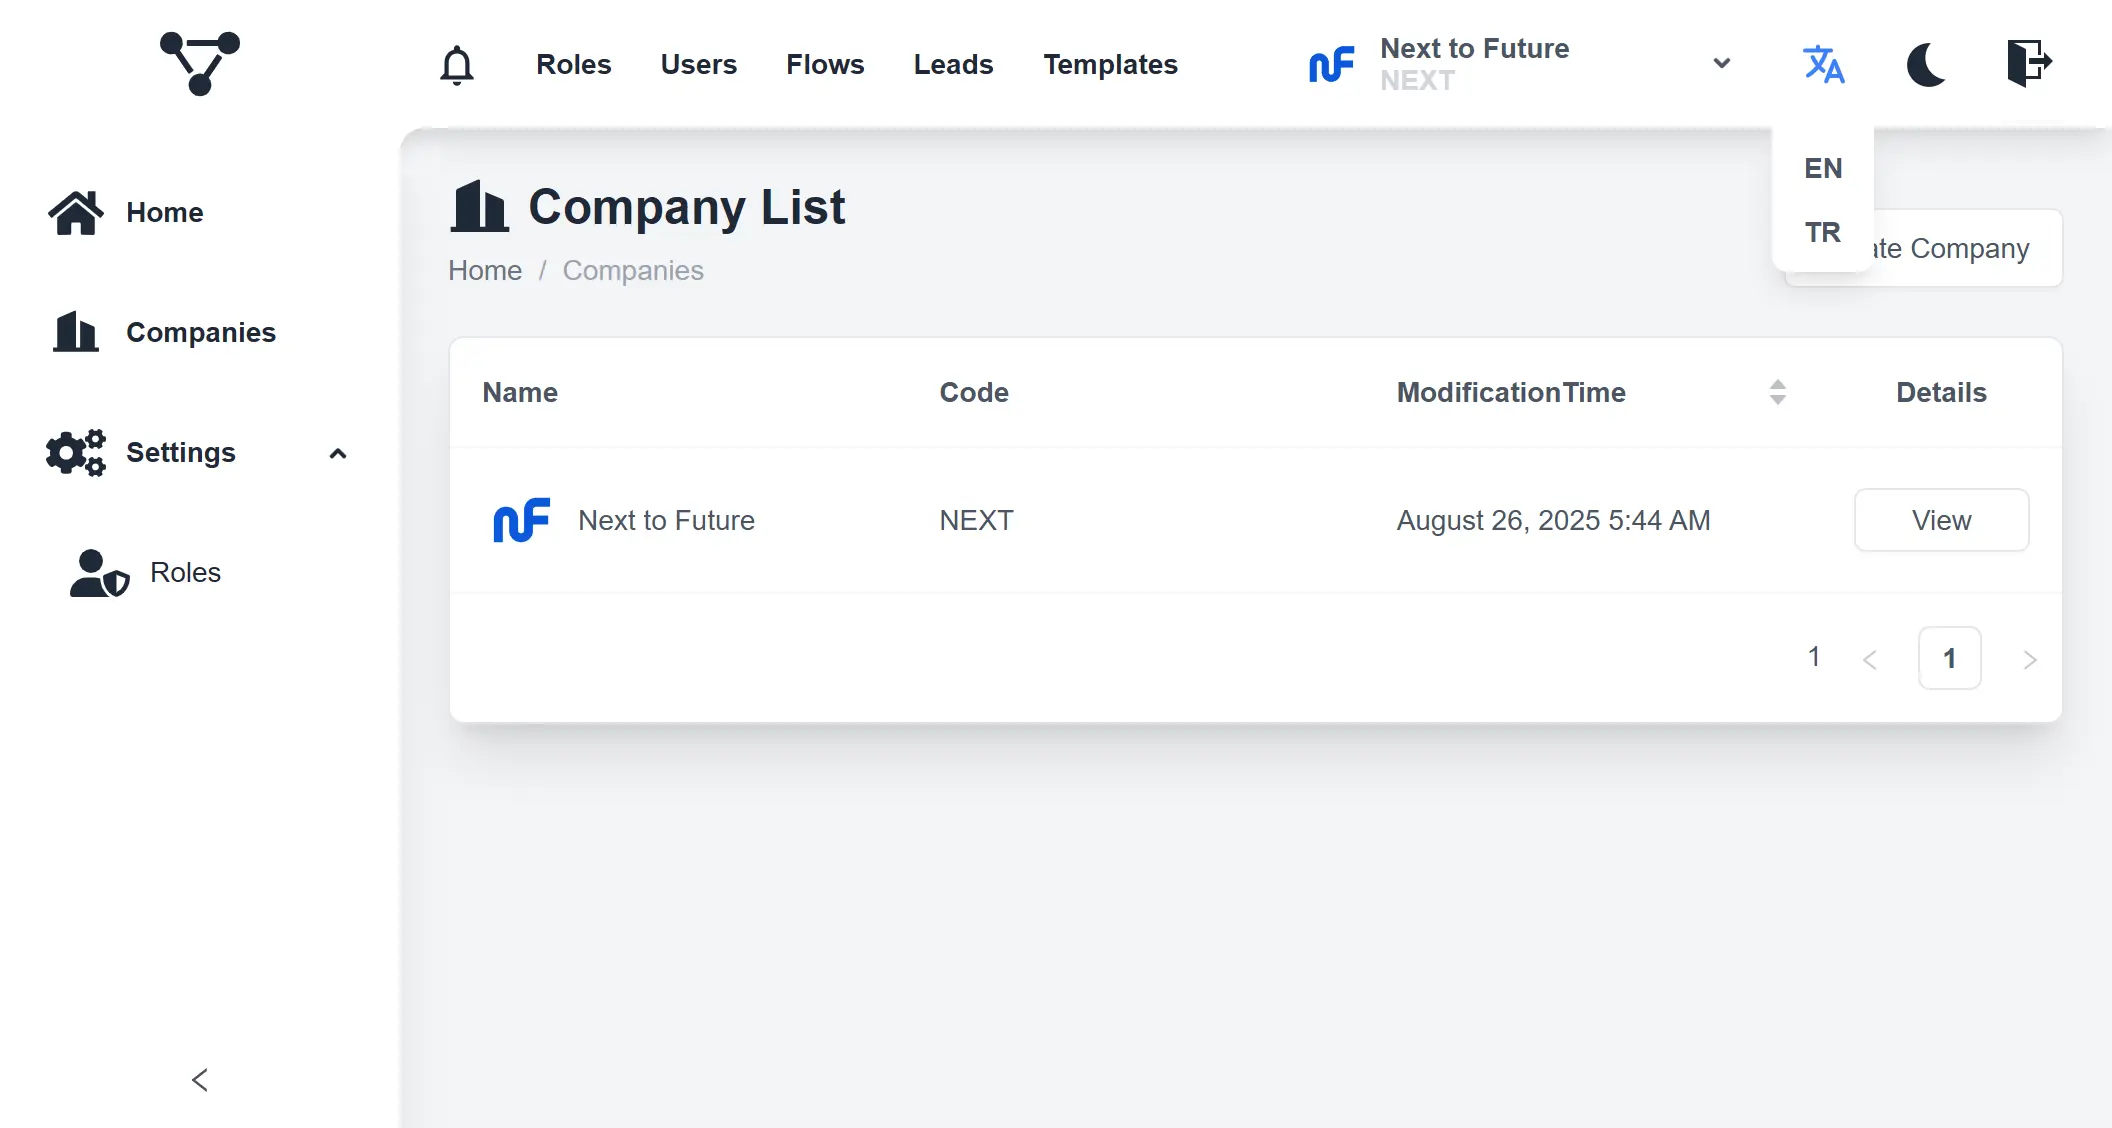
Task: Select EN language option
Action: [x=1823, y=168]
